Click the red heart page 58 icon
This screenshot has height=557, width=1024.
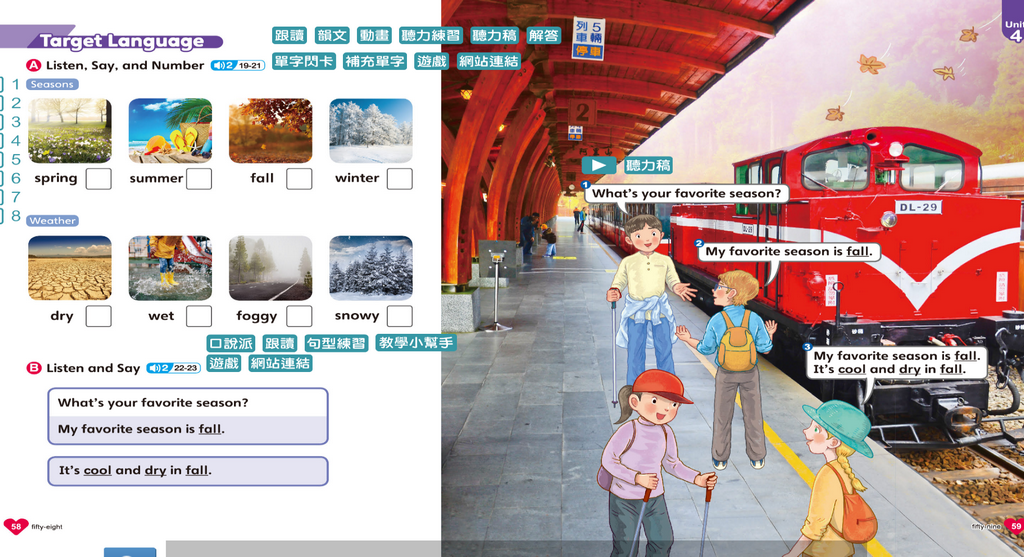(x=16, y=526)
